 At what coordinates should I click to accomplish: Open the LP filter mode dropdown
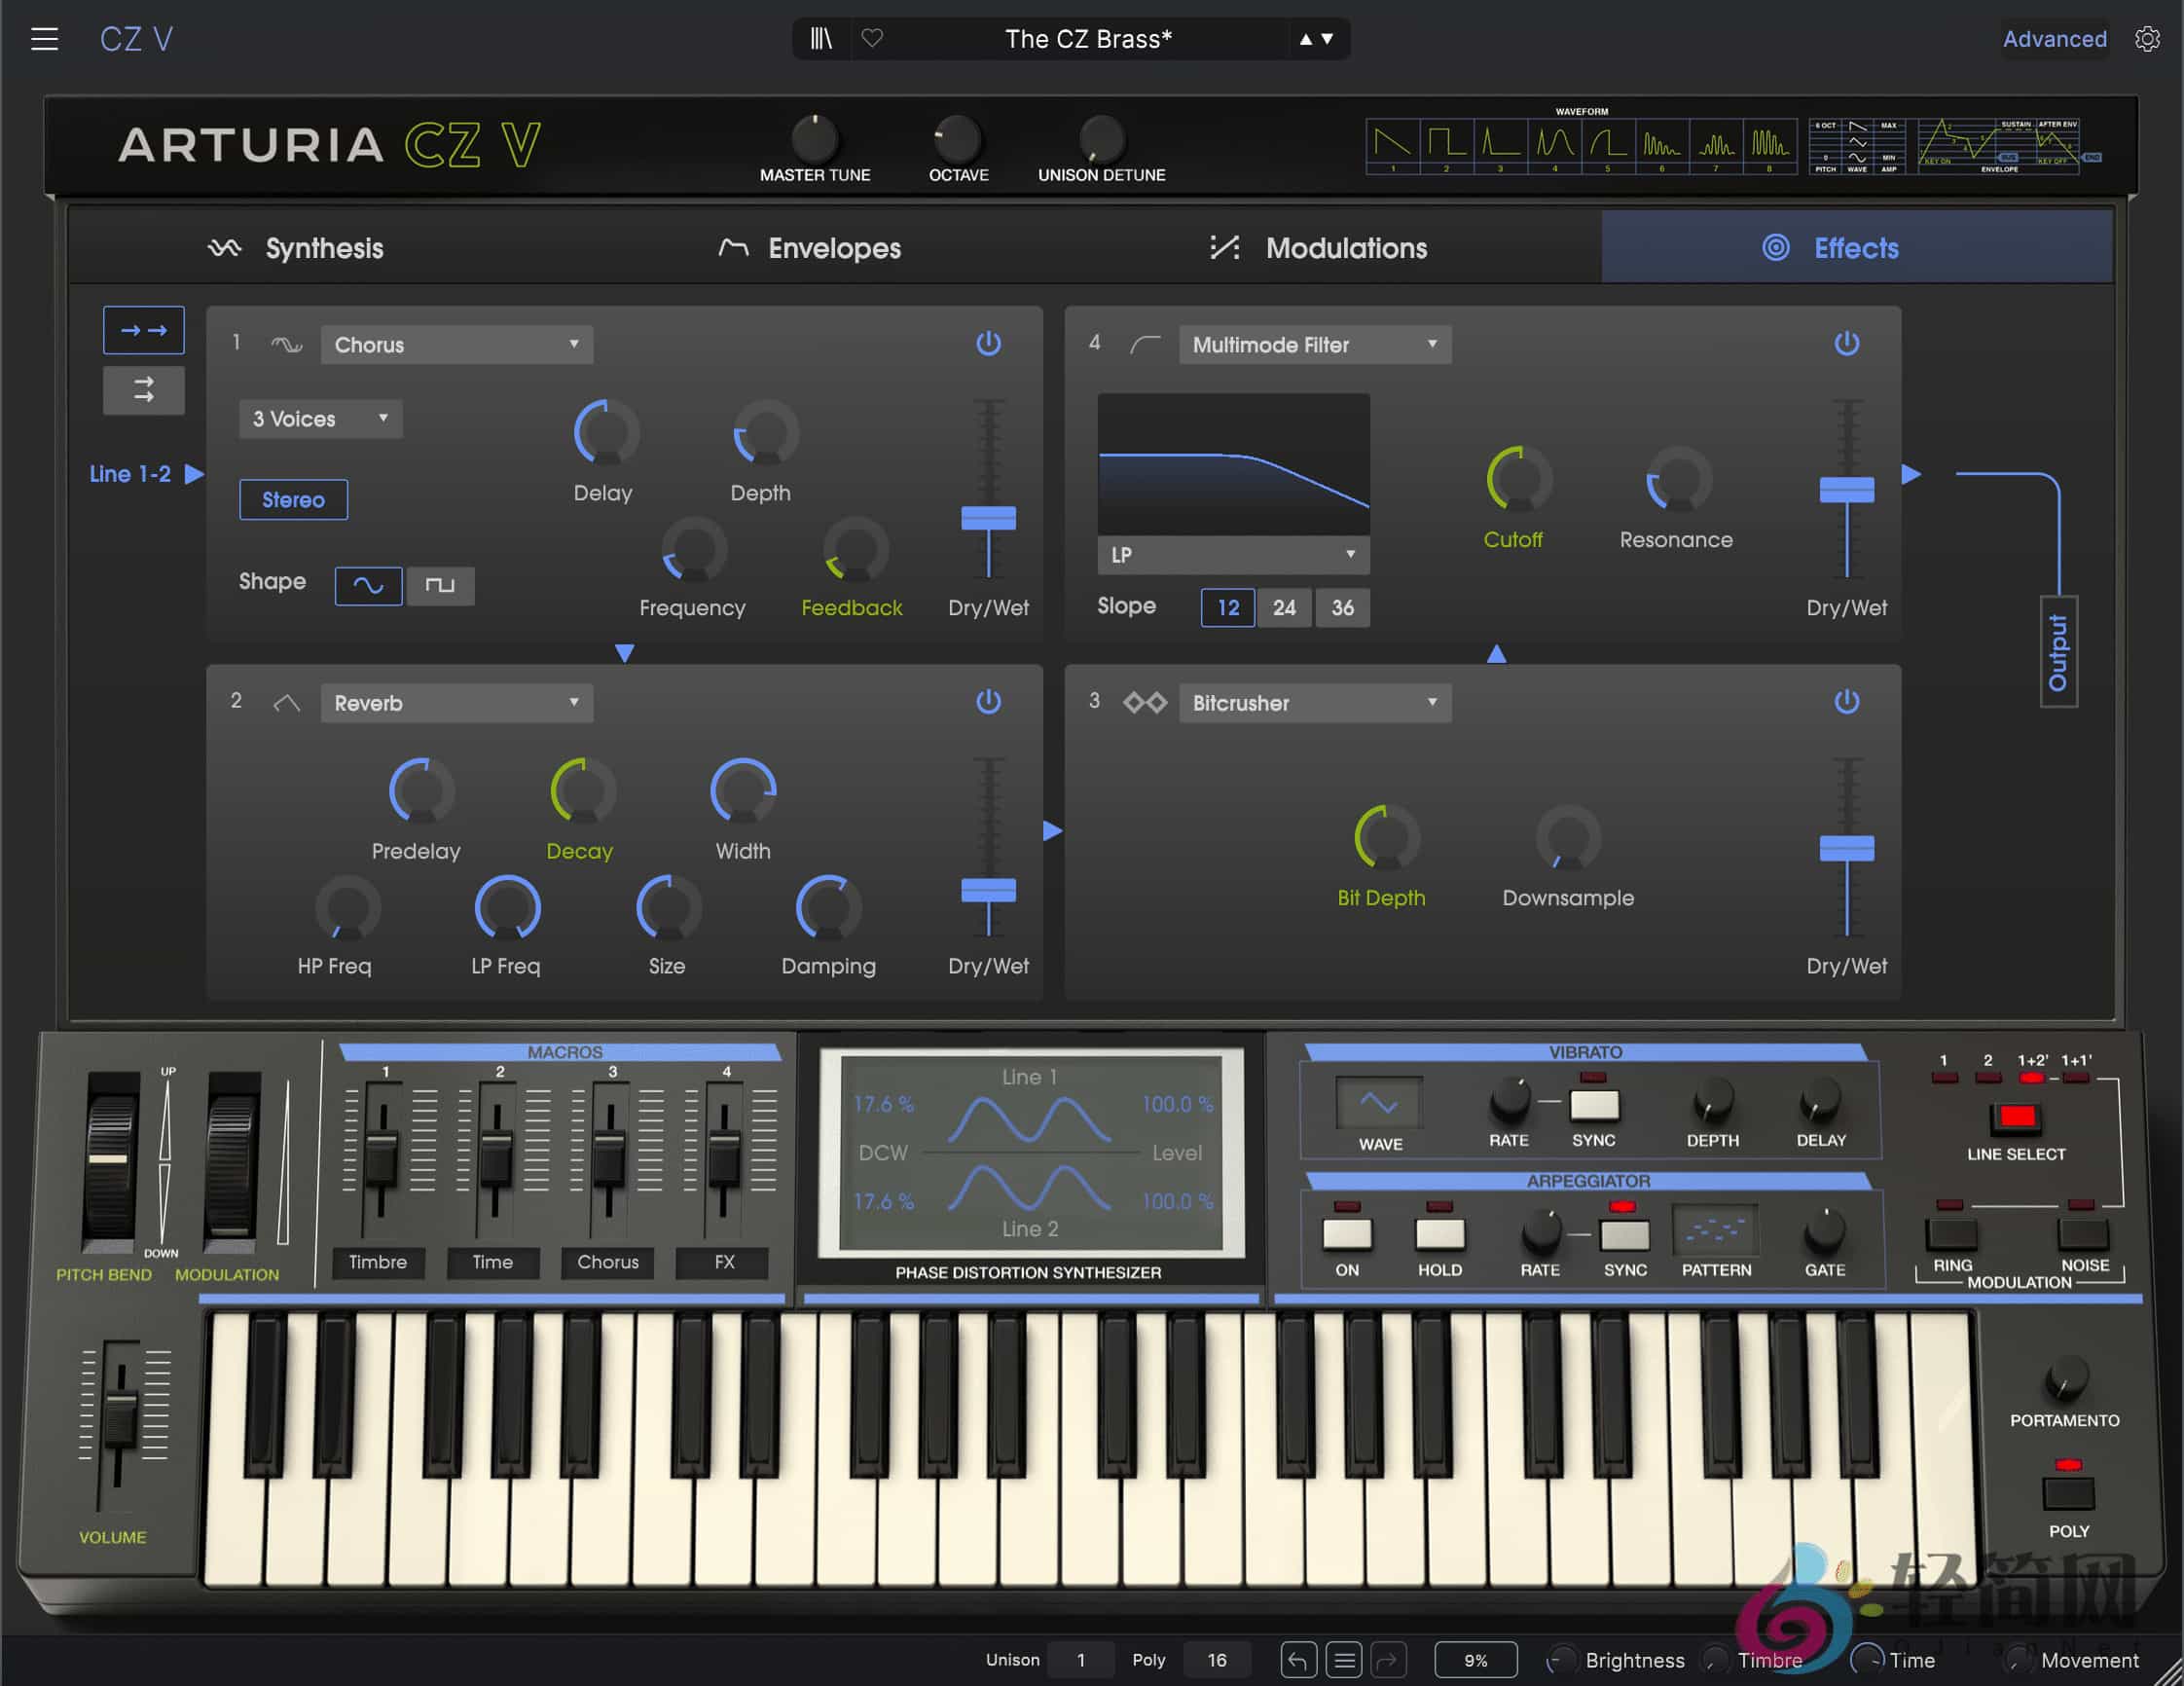1233,555
